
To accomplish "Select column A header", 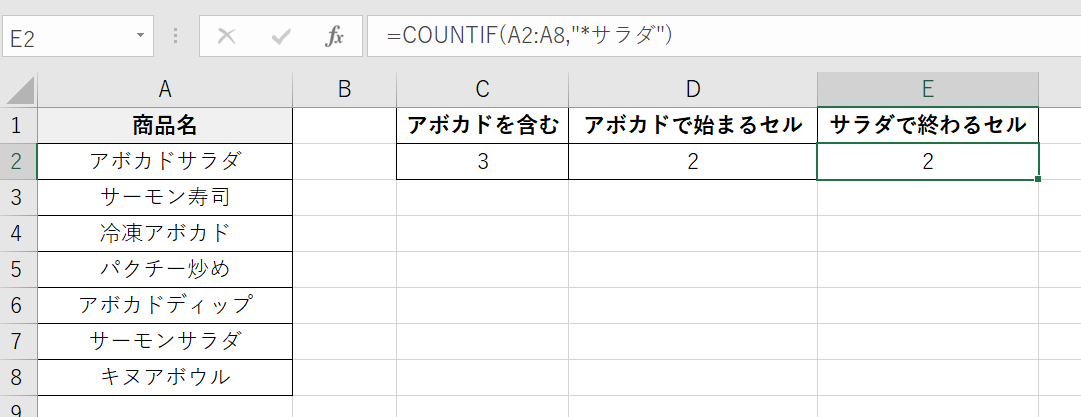I will (x=165, y=90).
